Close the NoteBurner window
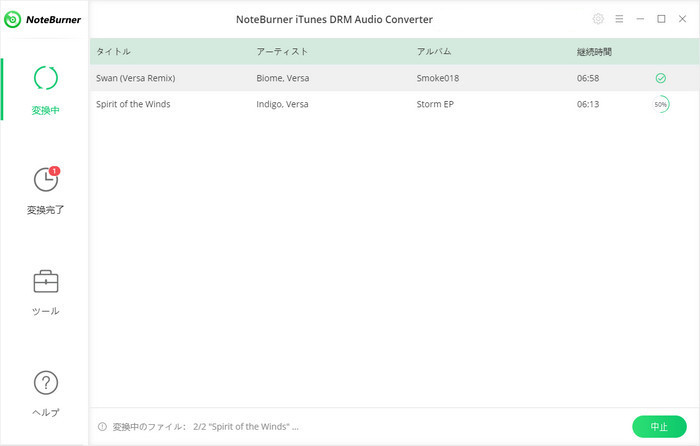700x446 pixels. (x=682, y=19)
